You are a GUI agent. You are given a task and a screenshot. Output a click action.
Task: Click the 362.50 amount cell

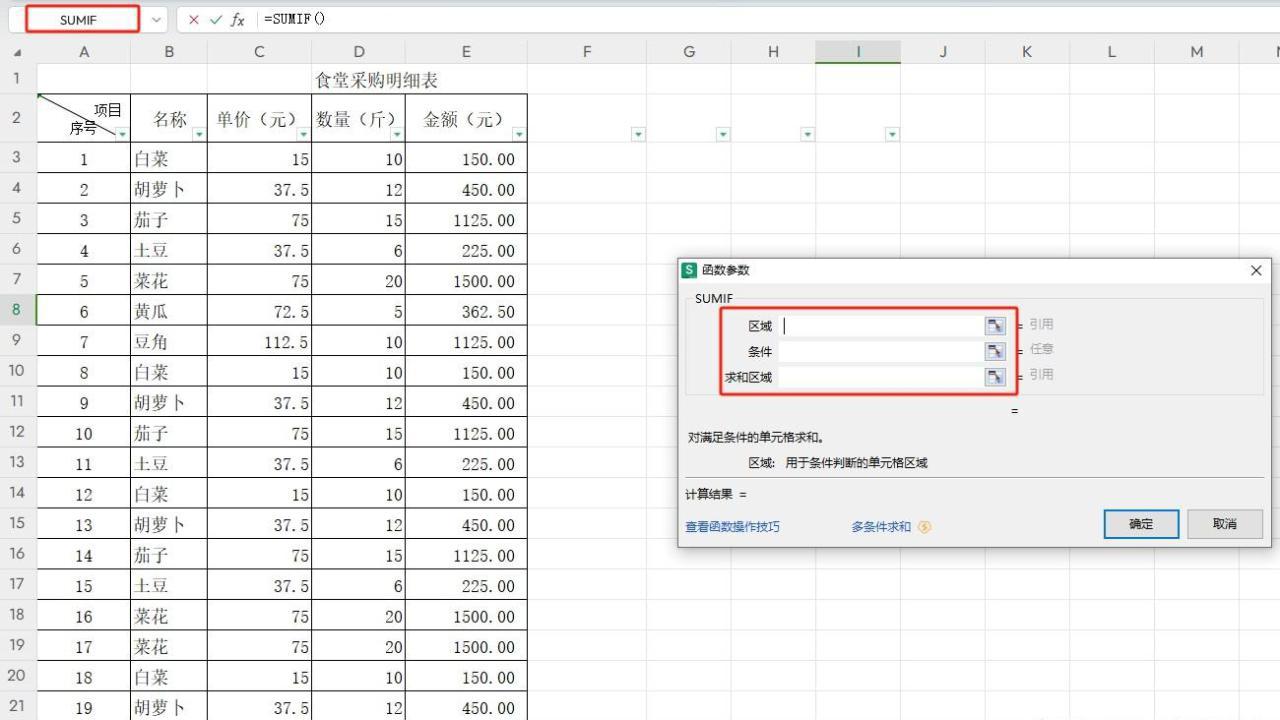[x=466, y=312]
